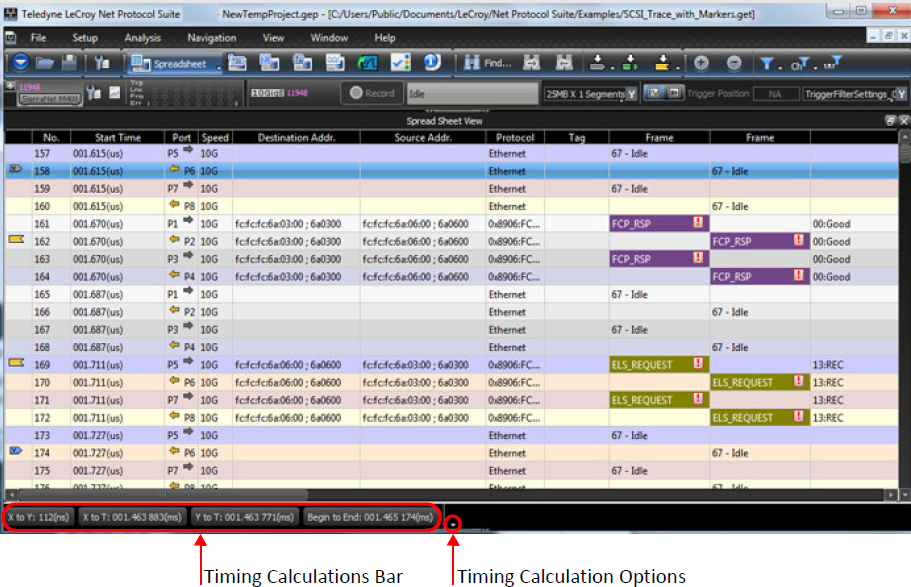Click the gray go-to marker icon
Screen dimensions: 911x587
coord(597,62)
